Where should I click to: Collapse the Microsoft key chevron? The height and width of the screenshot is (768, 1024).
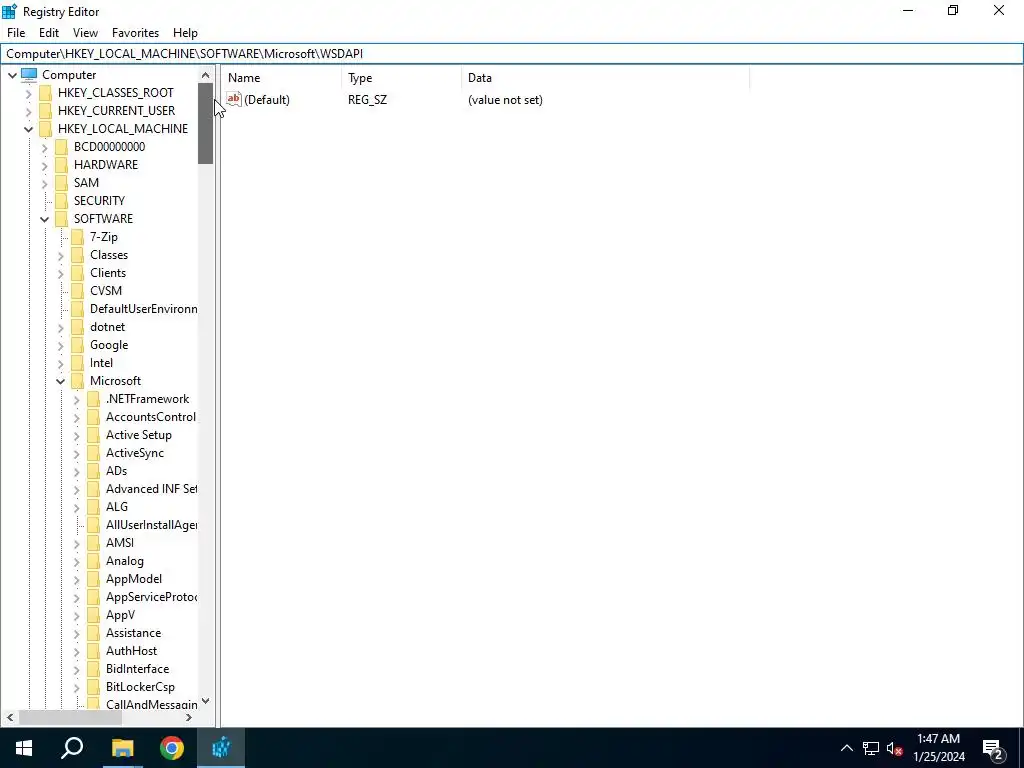[x=61, y=381]
